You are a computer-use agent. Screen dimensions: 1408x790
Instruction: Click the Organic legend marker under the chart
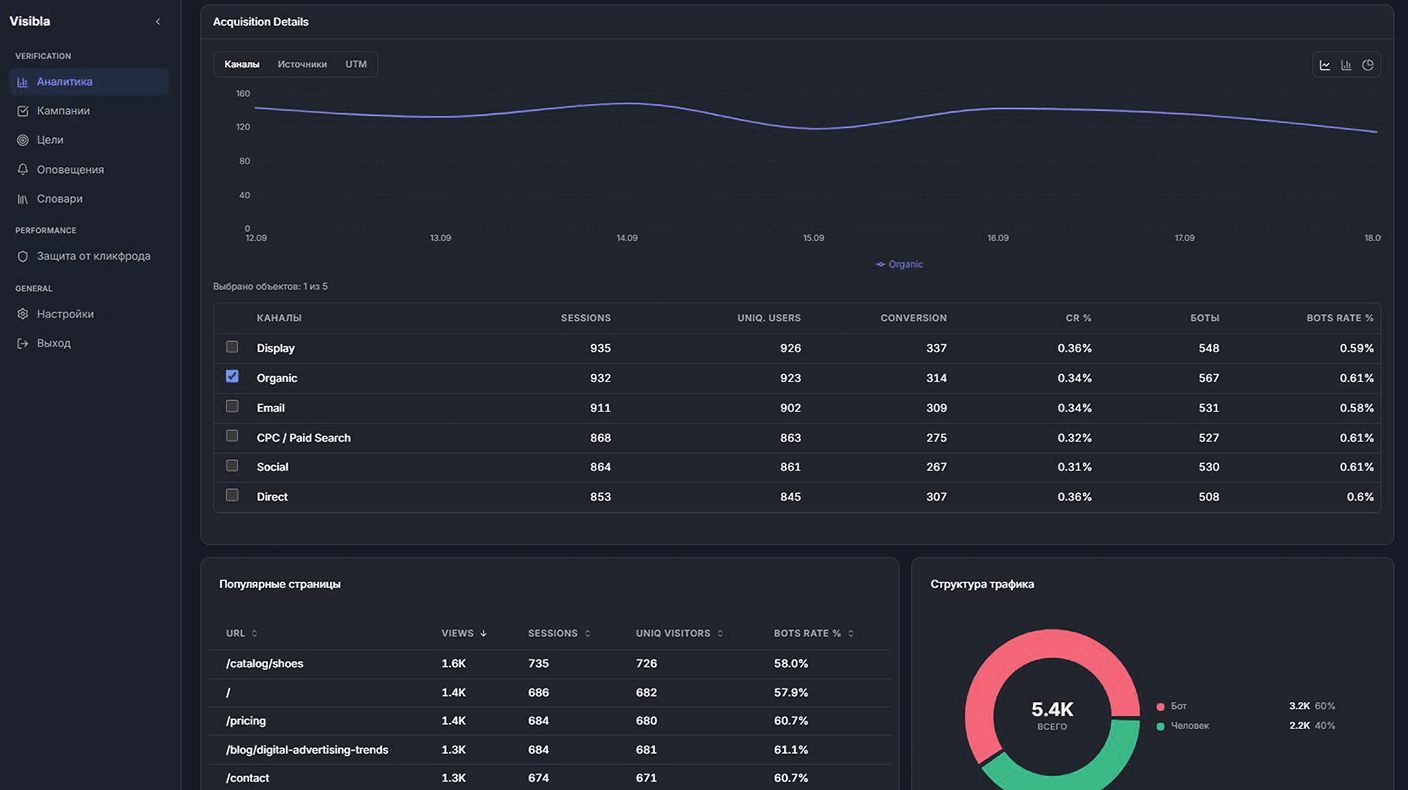(880, 265)
